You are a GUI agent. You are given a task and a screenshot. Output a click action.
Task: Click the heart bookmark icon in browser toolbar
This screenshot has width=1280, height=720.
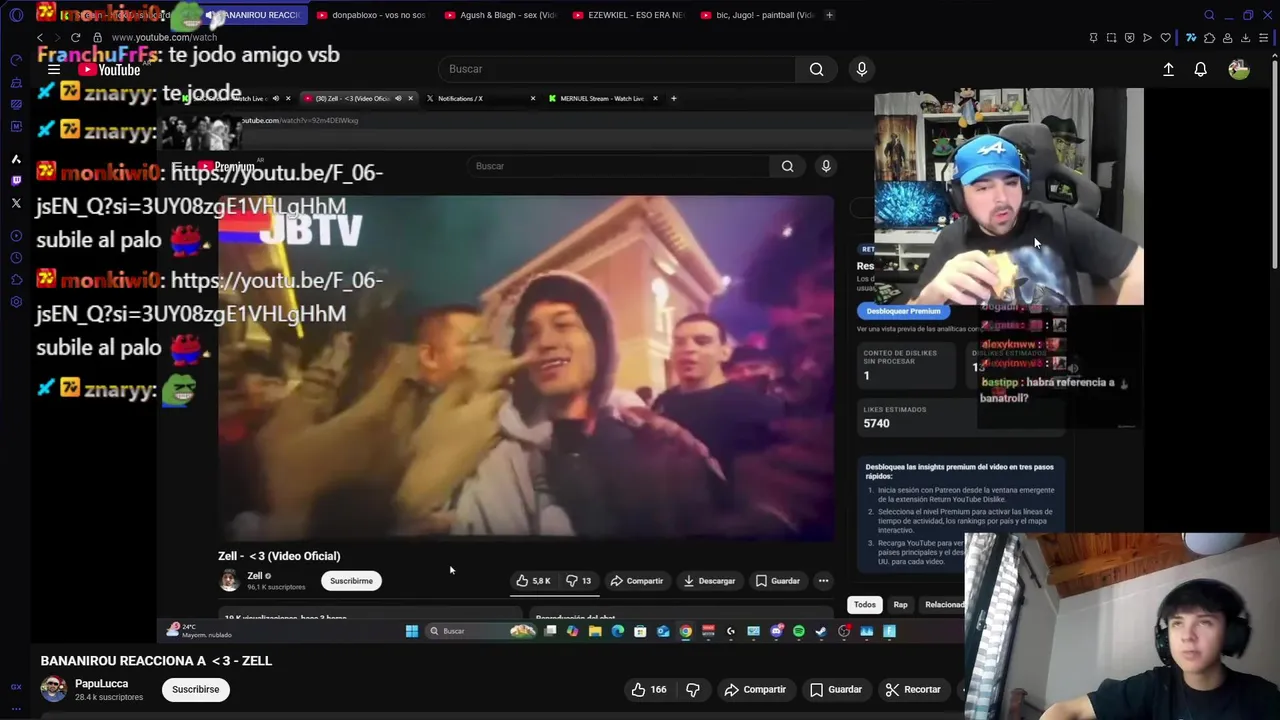(x=1165, y=38)
